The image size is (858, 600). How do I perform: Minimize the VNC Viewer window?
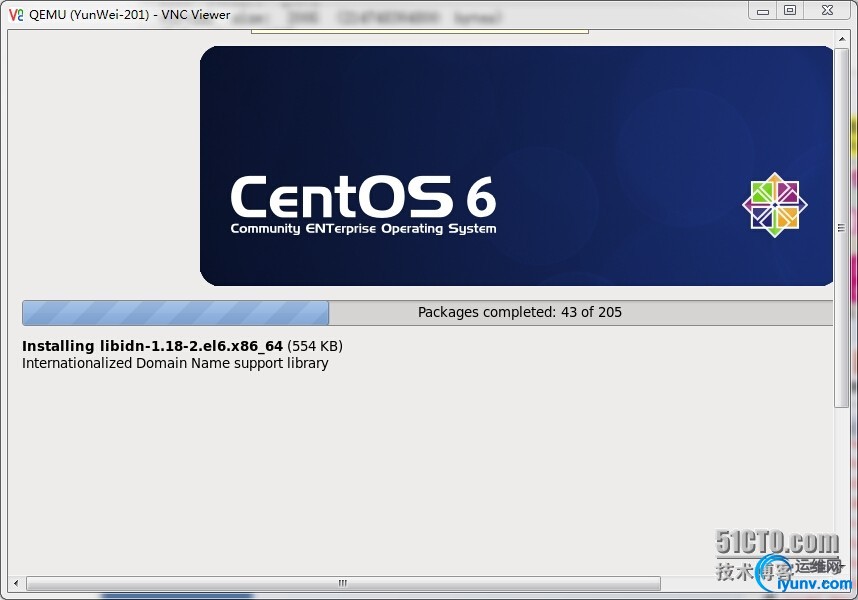[763, 11]
